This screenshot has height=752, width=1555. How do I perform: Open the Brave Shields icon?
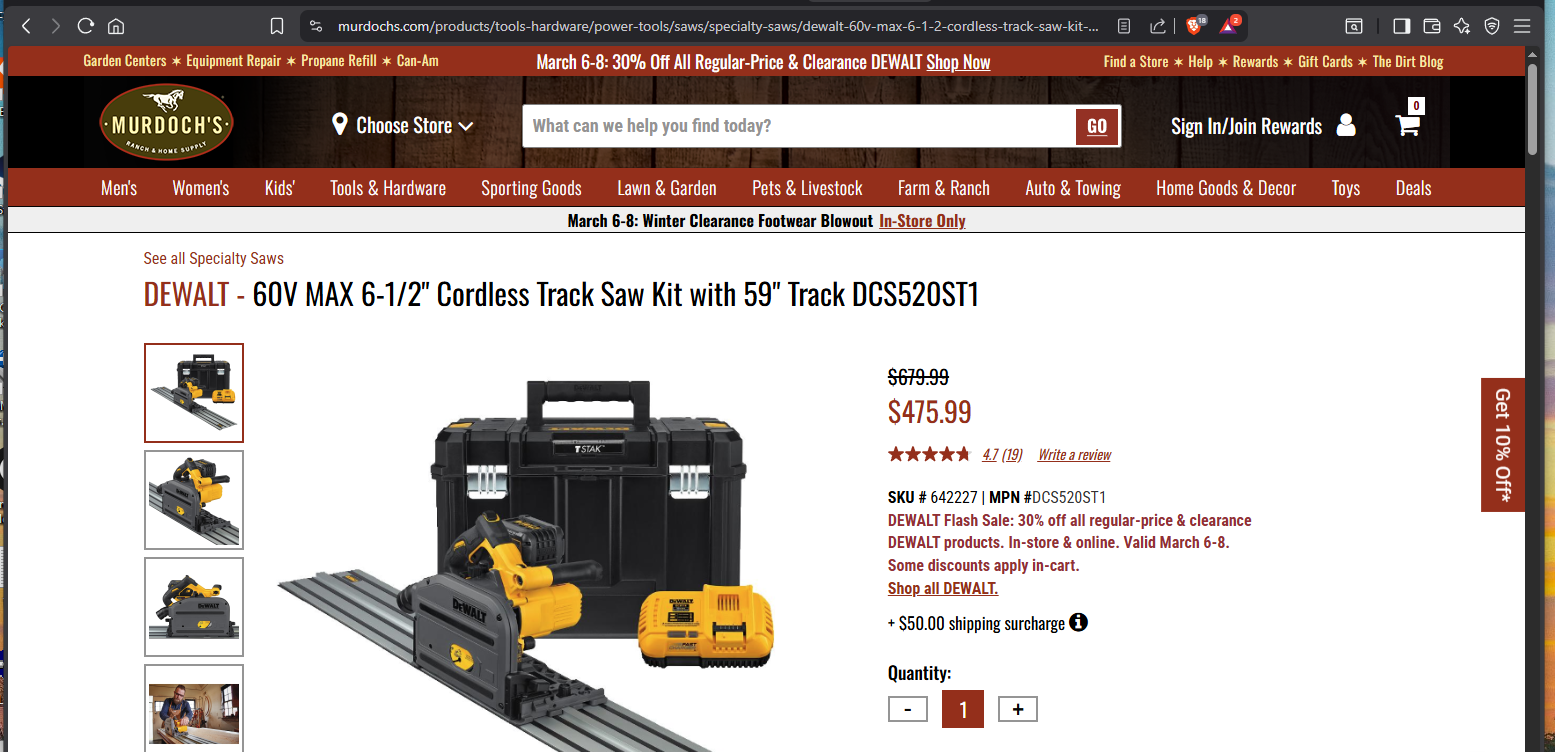coord(1194,25)
